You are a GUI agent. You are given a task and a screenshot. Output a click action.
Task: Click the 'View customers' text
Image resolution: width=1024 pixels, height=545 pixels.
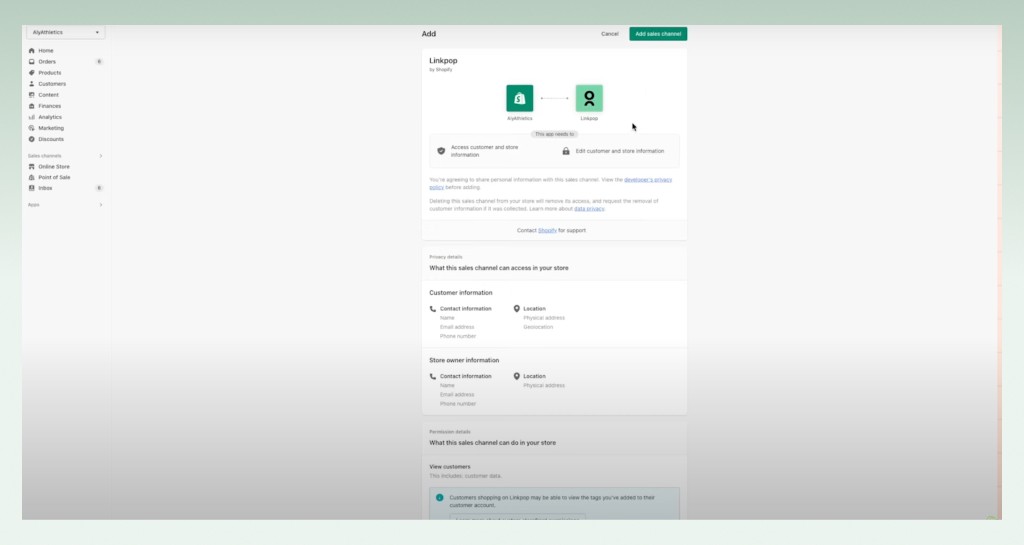450,467
